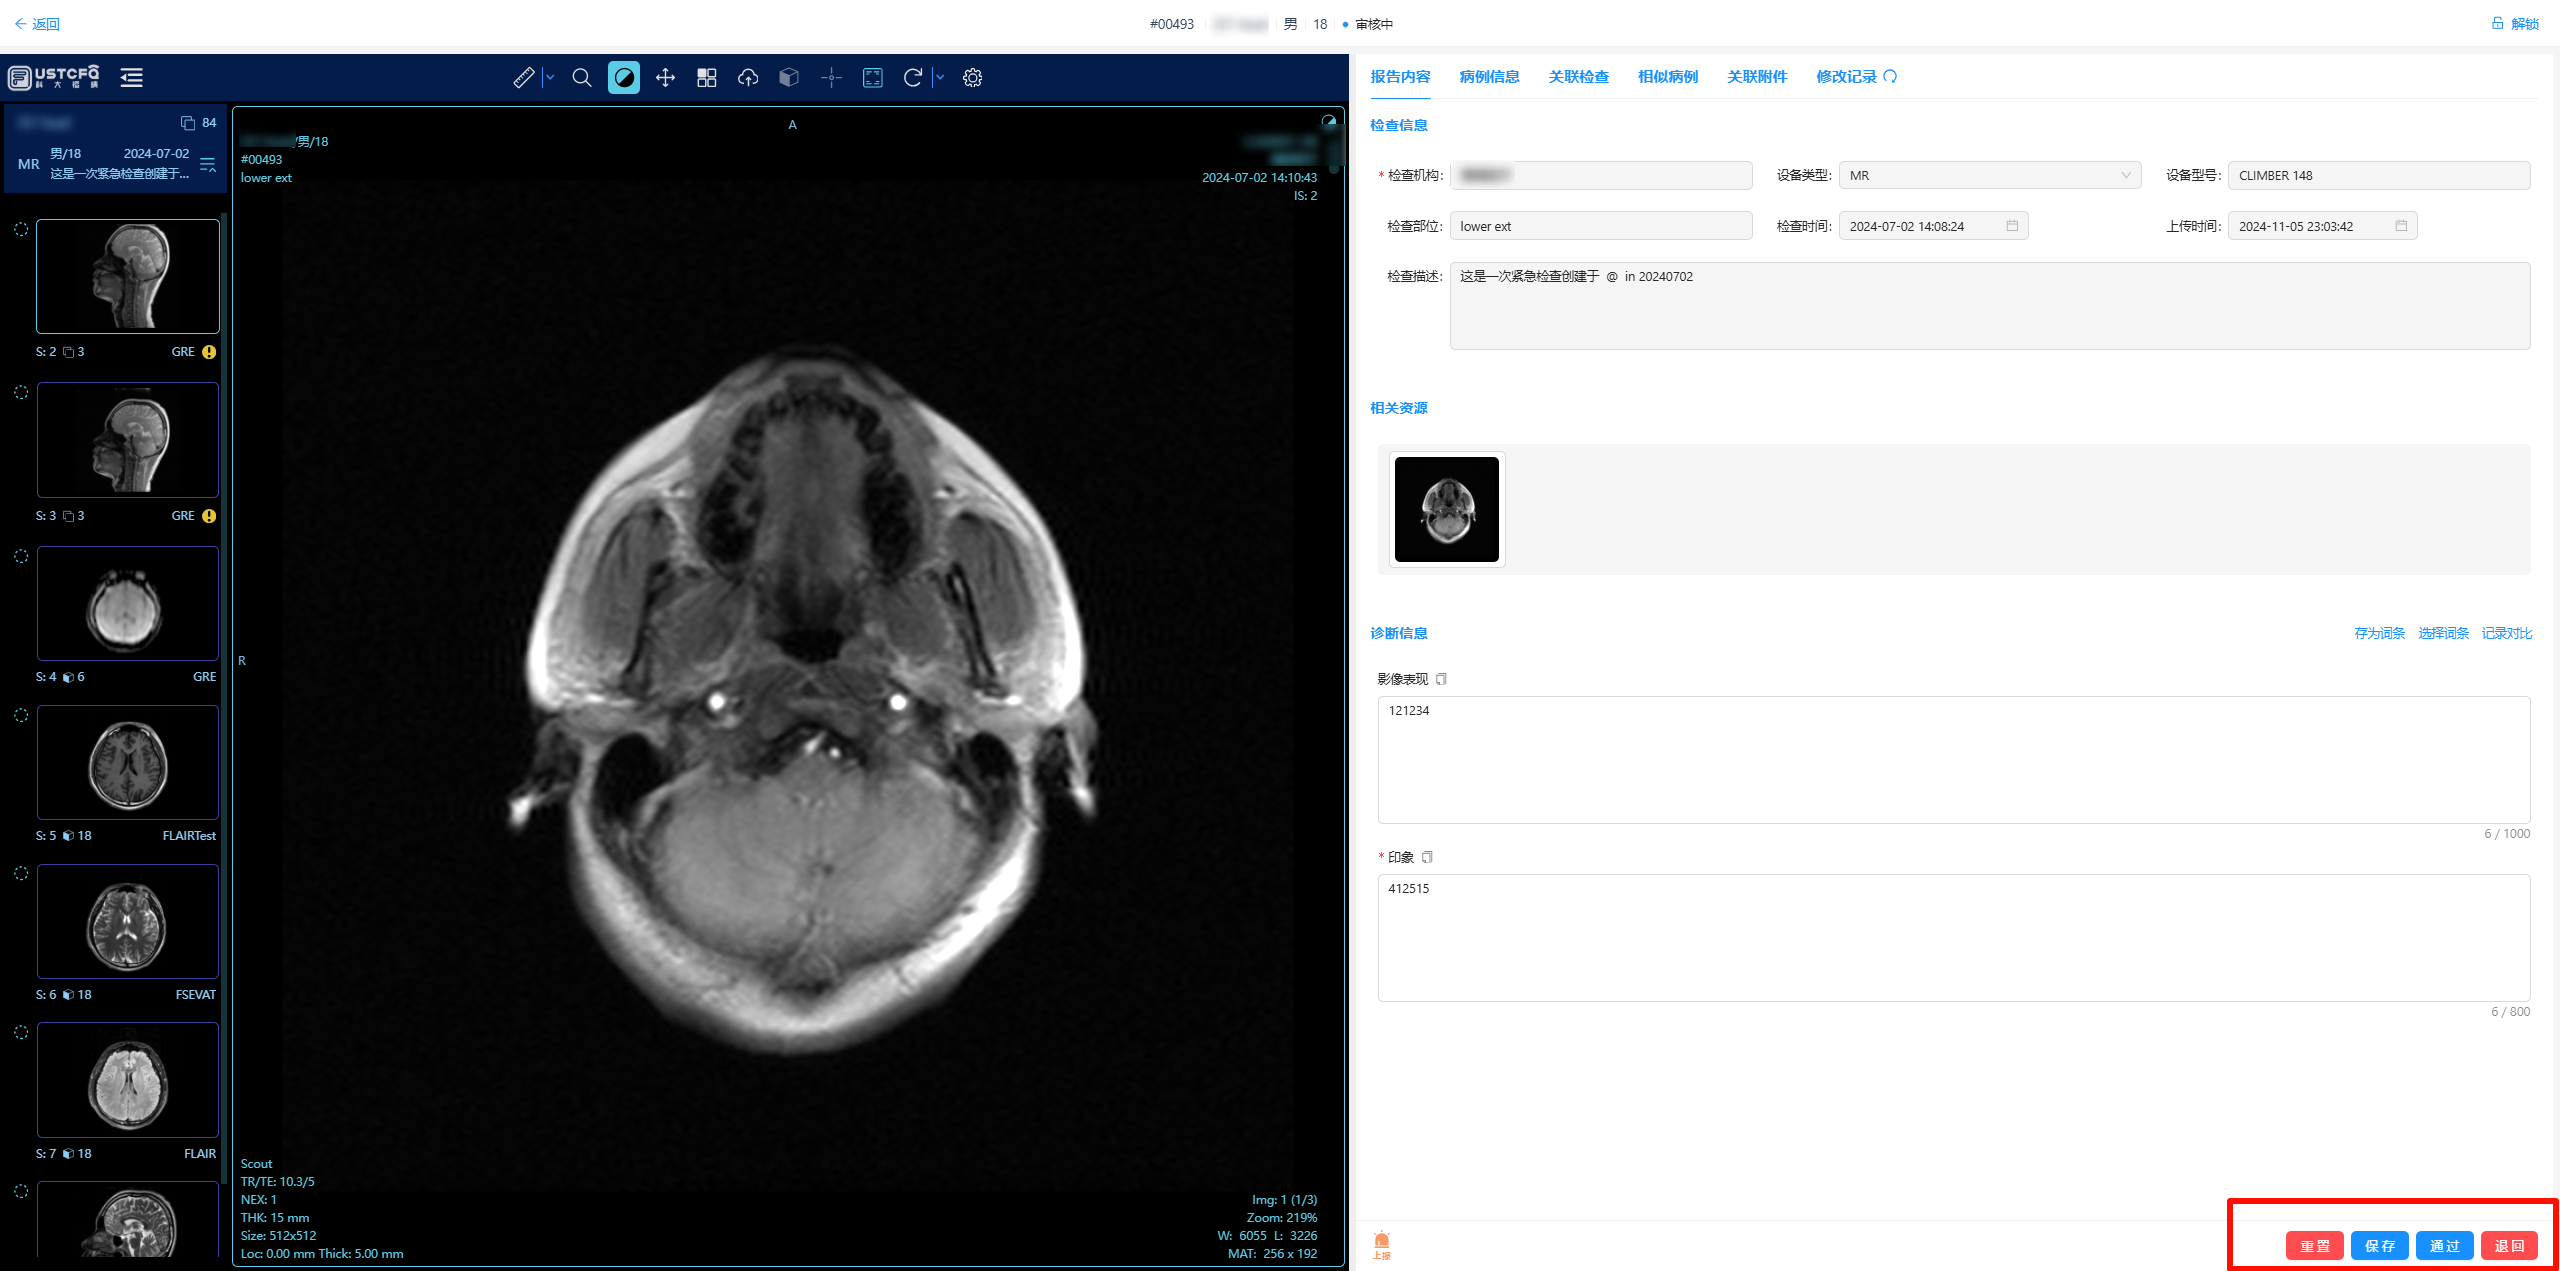Select the ruler measurement tool
The height and width of the screenshot is (1271, 2560).
tap(523, 77)
